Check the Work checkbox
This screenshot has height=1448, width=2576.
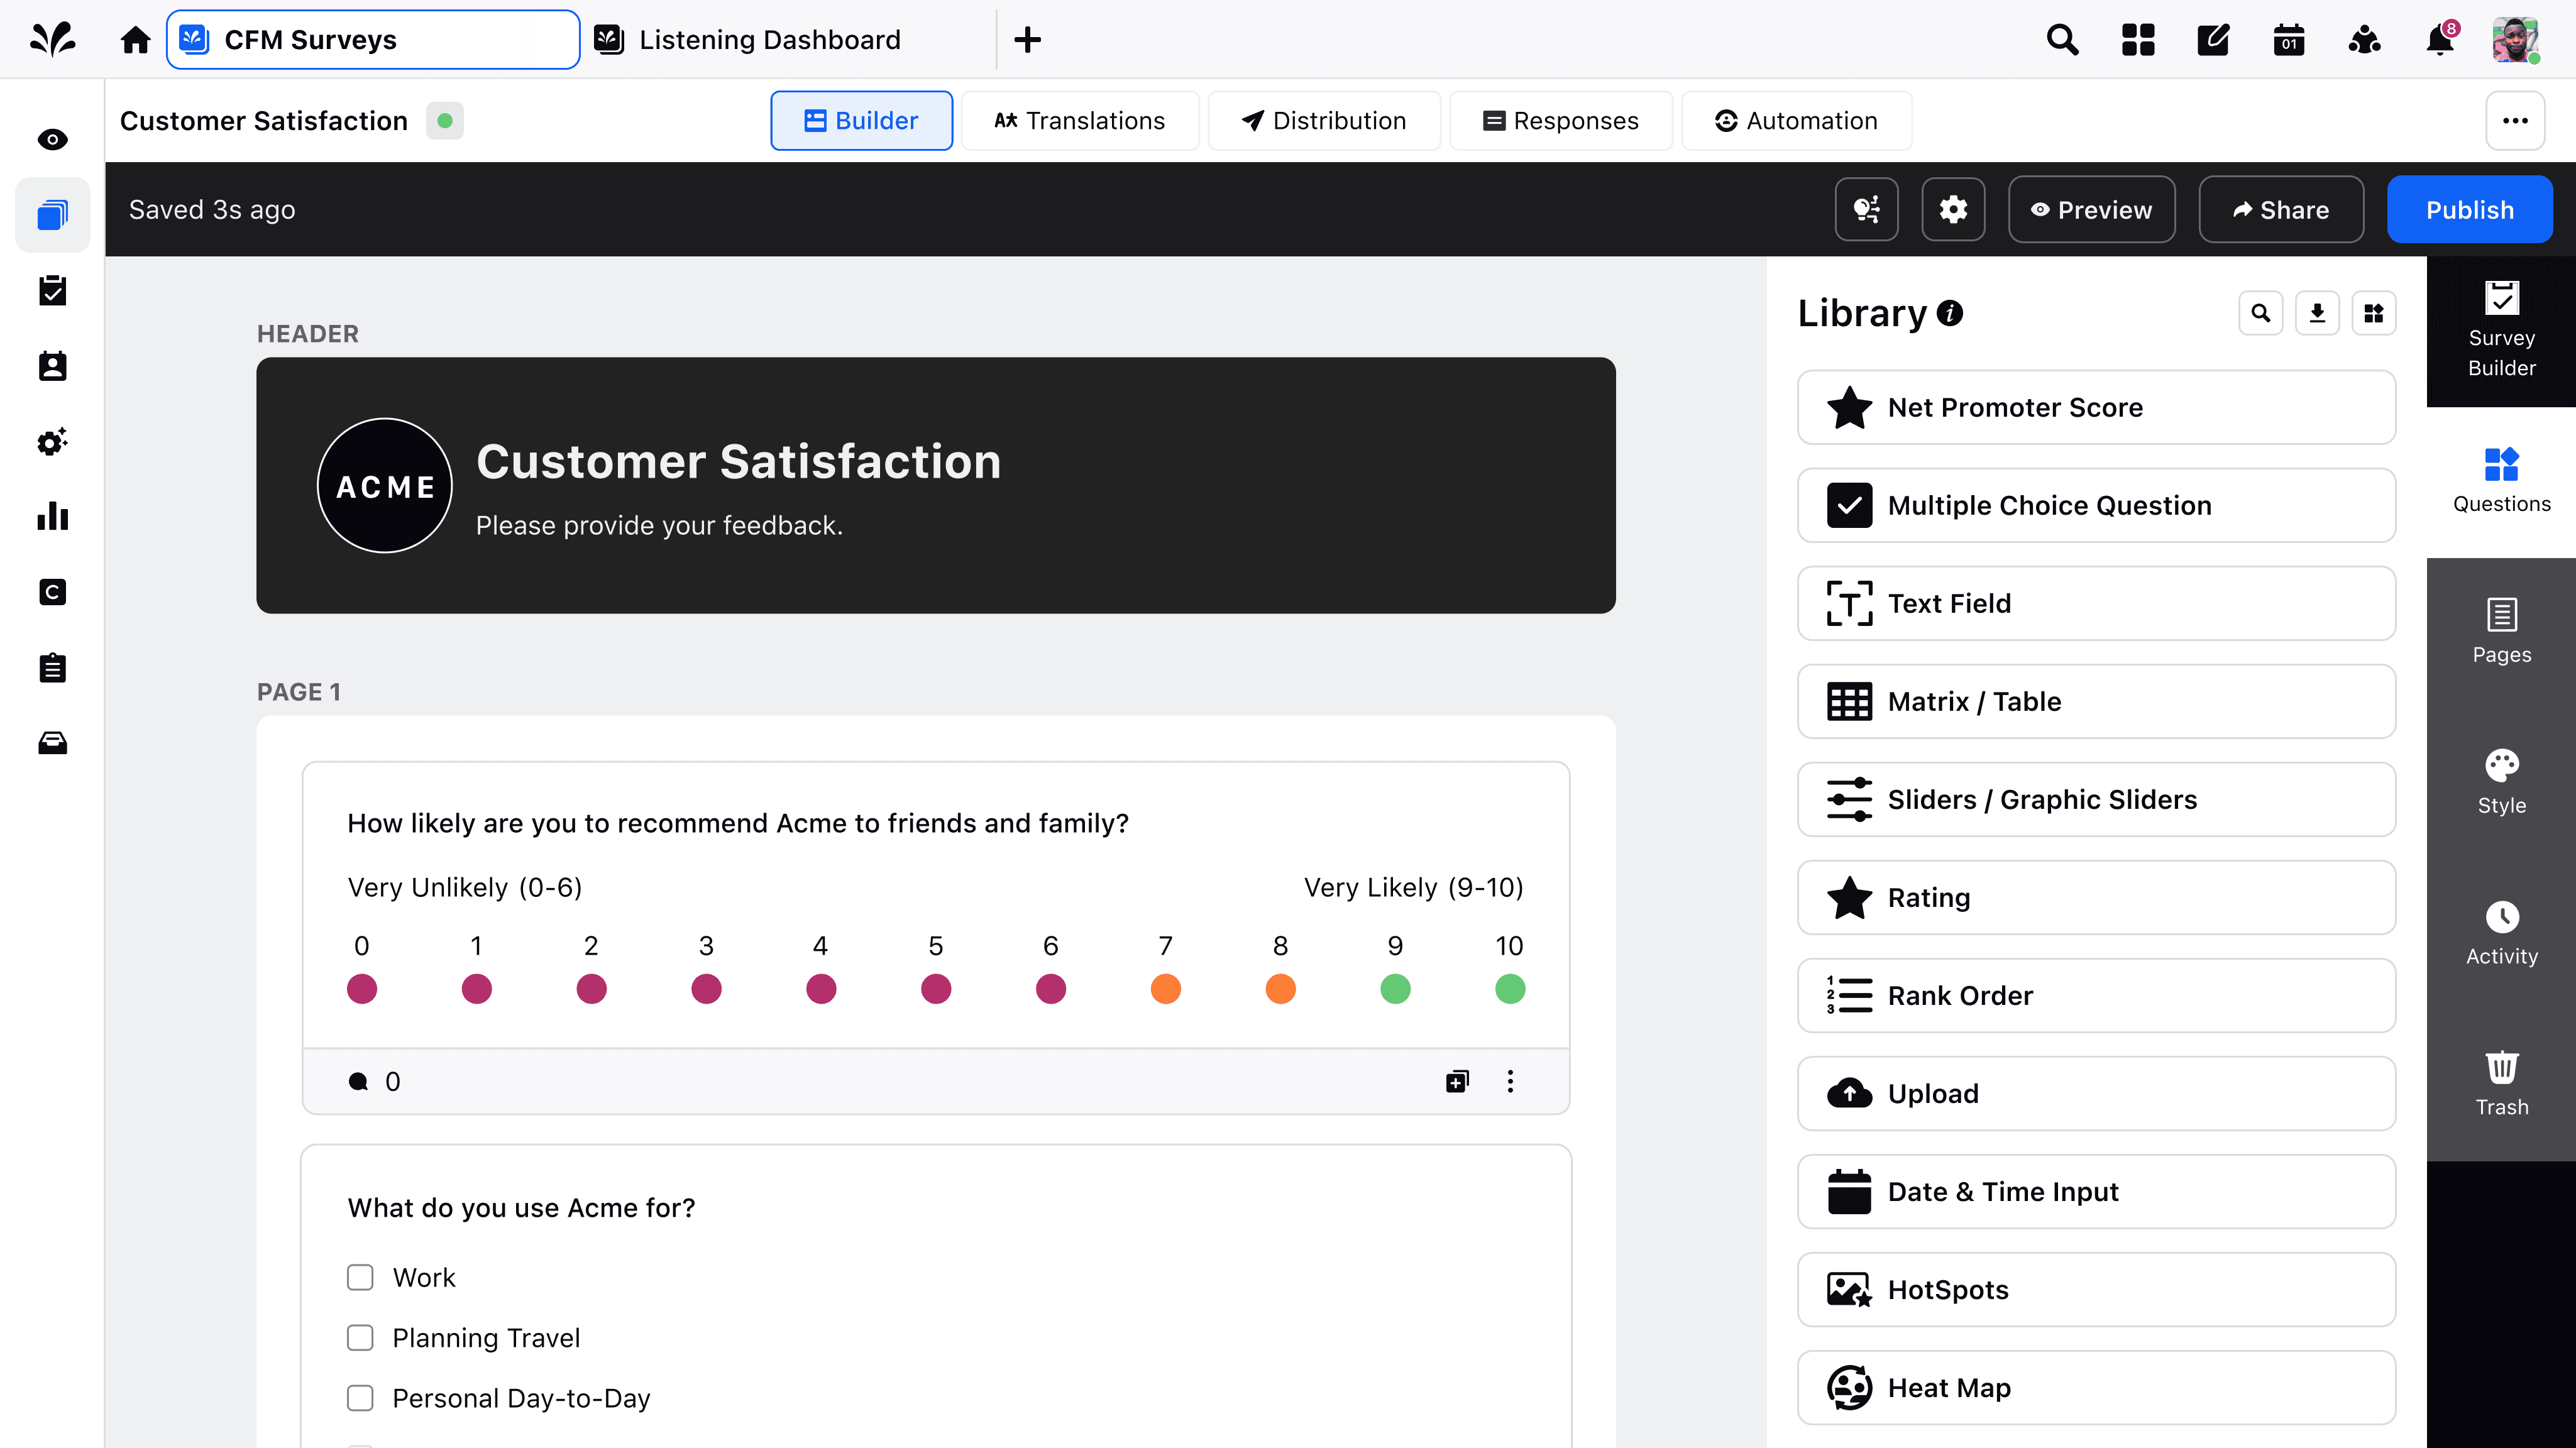(x=360, y=1277)
